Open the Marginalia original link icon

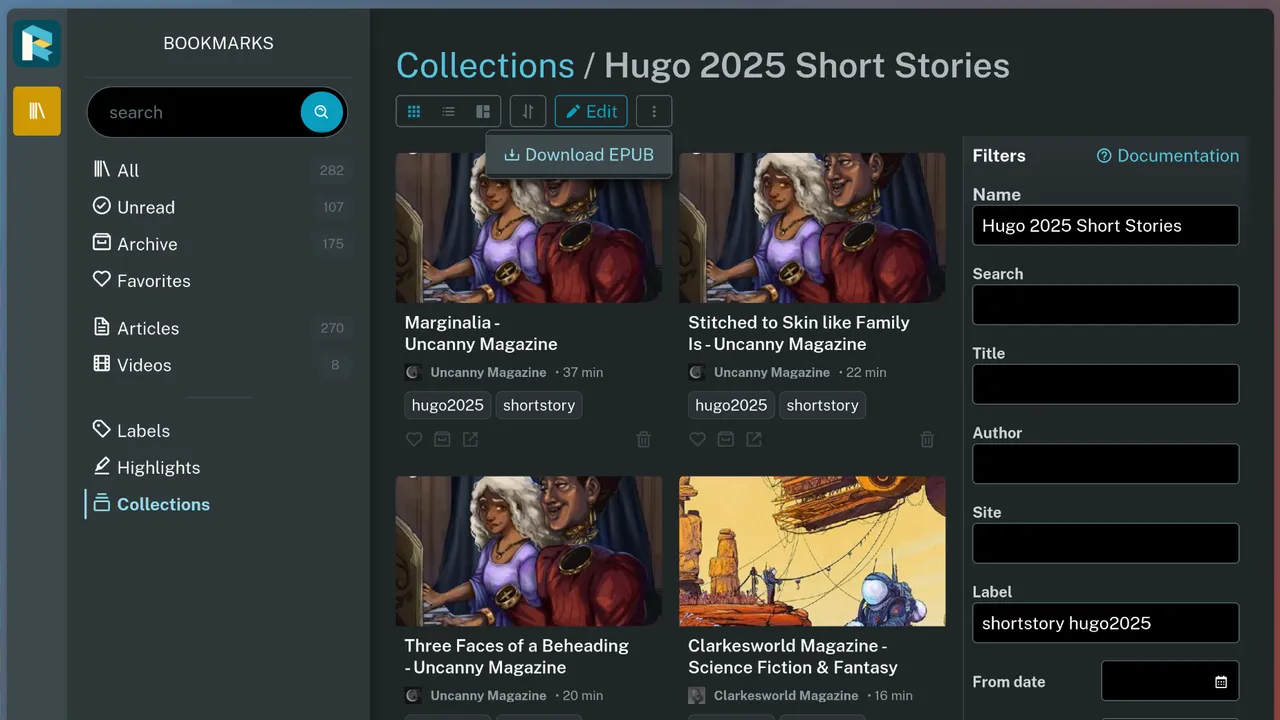pyautogui.click(x=470, y=439)
